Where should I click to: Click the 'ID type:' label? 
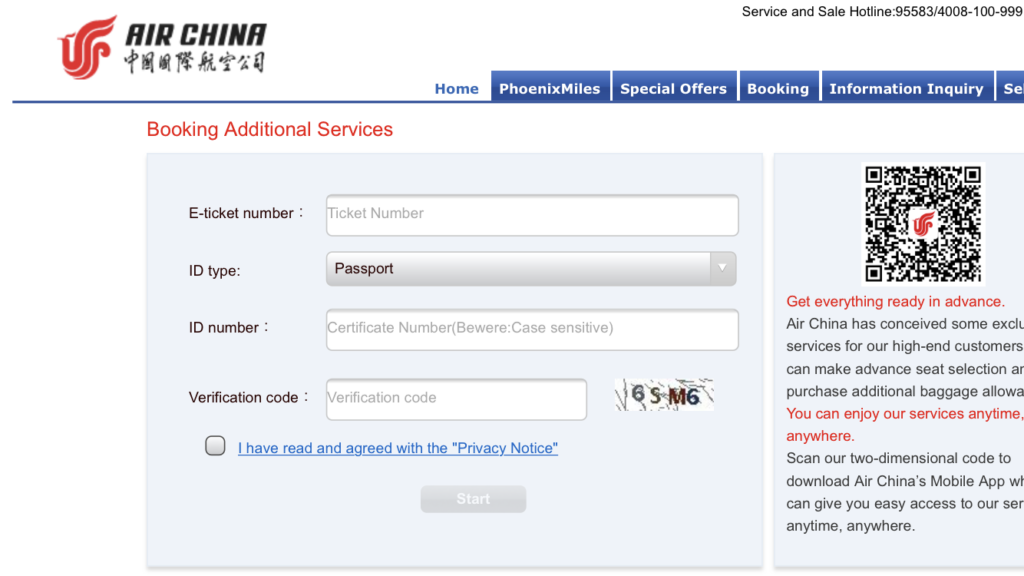point(215,270)
